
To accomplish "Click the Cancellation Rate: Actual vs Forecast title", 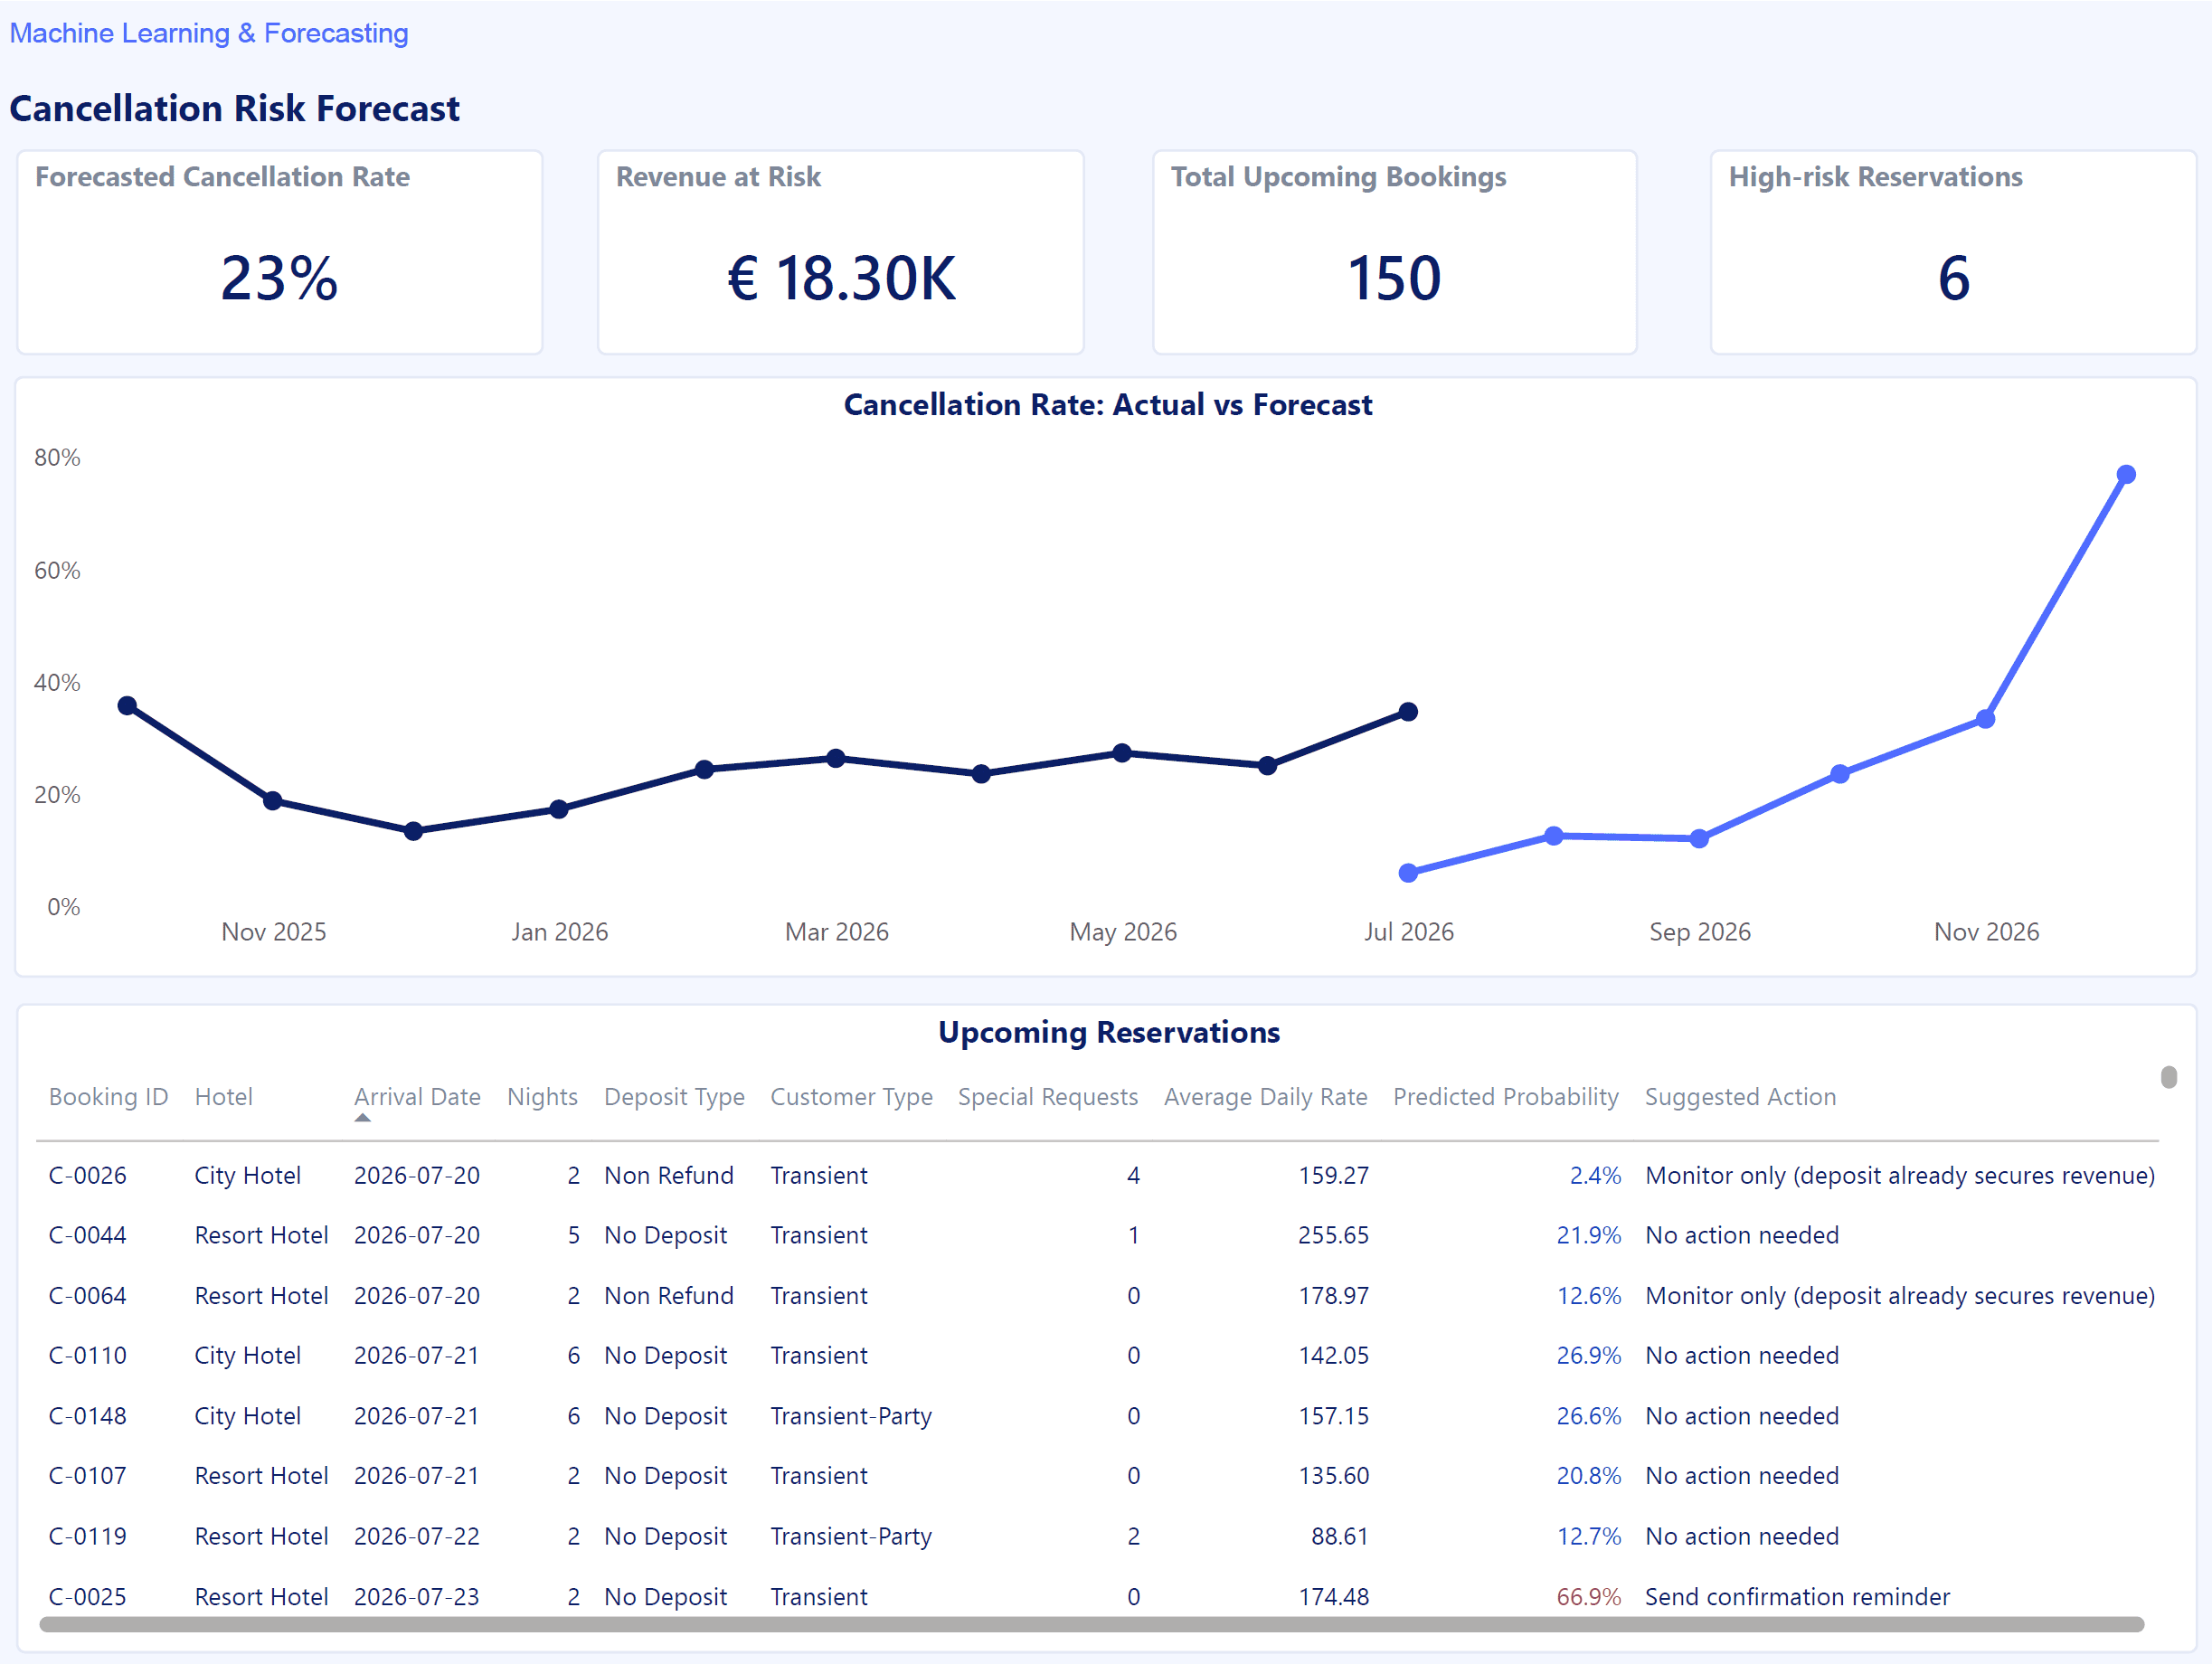I will pos(1107,405).
